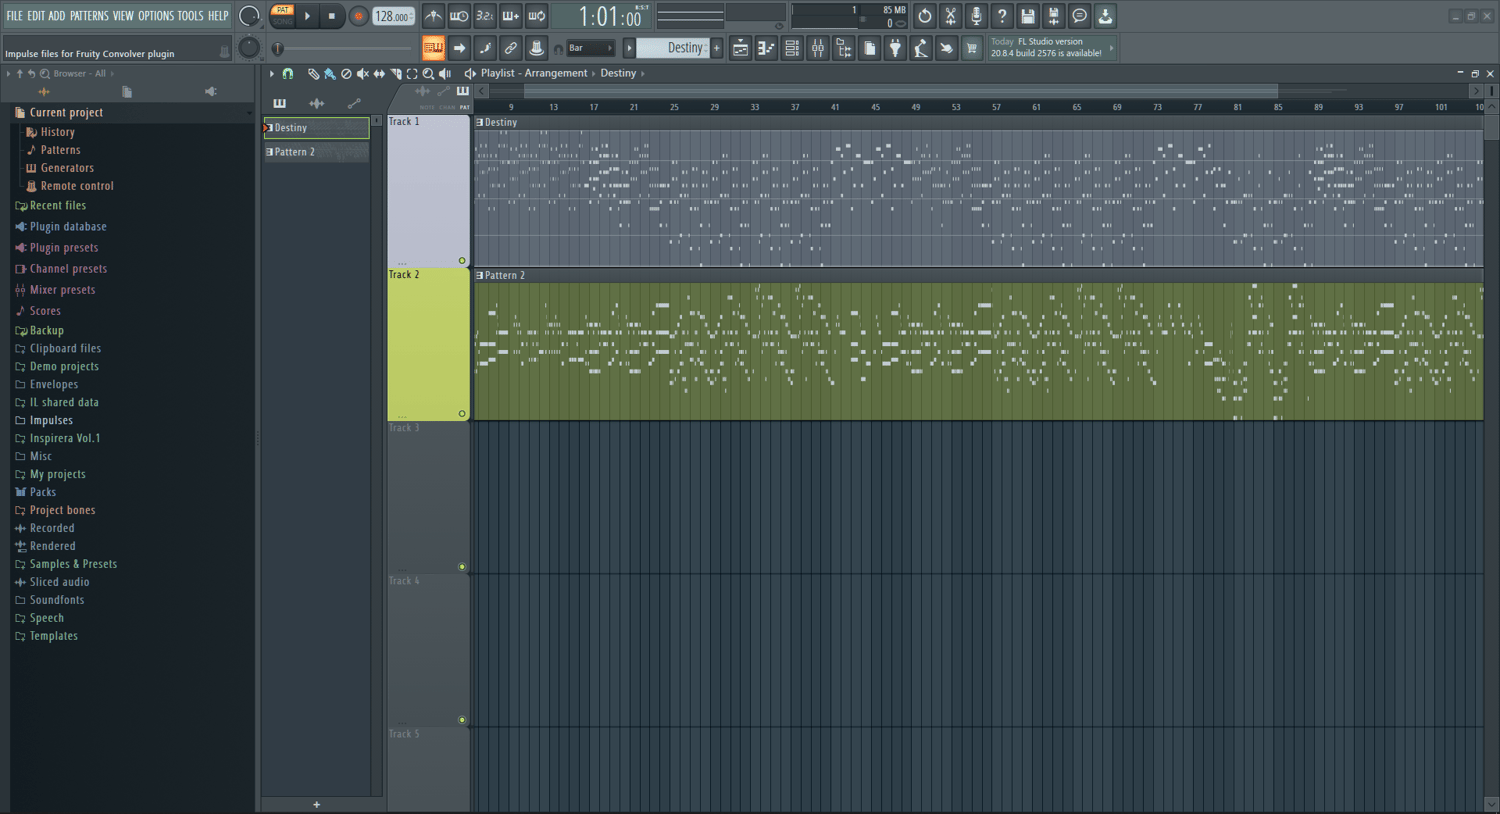Select the Slip tool in playlist toolbar

(x=379, y=74)
